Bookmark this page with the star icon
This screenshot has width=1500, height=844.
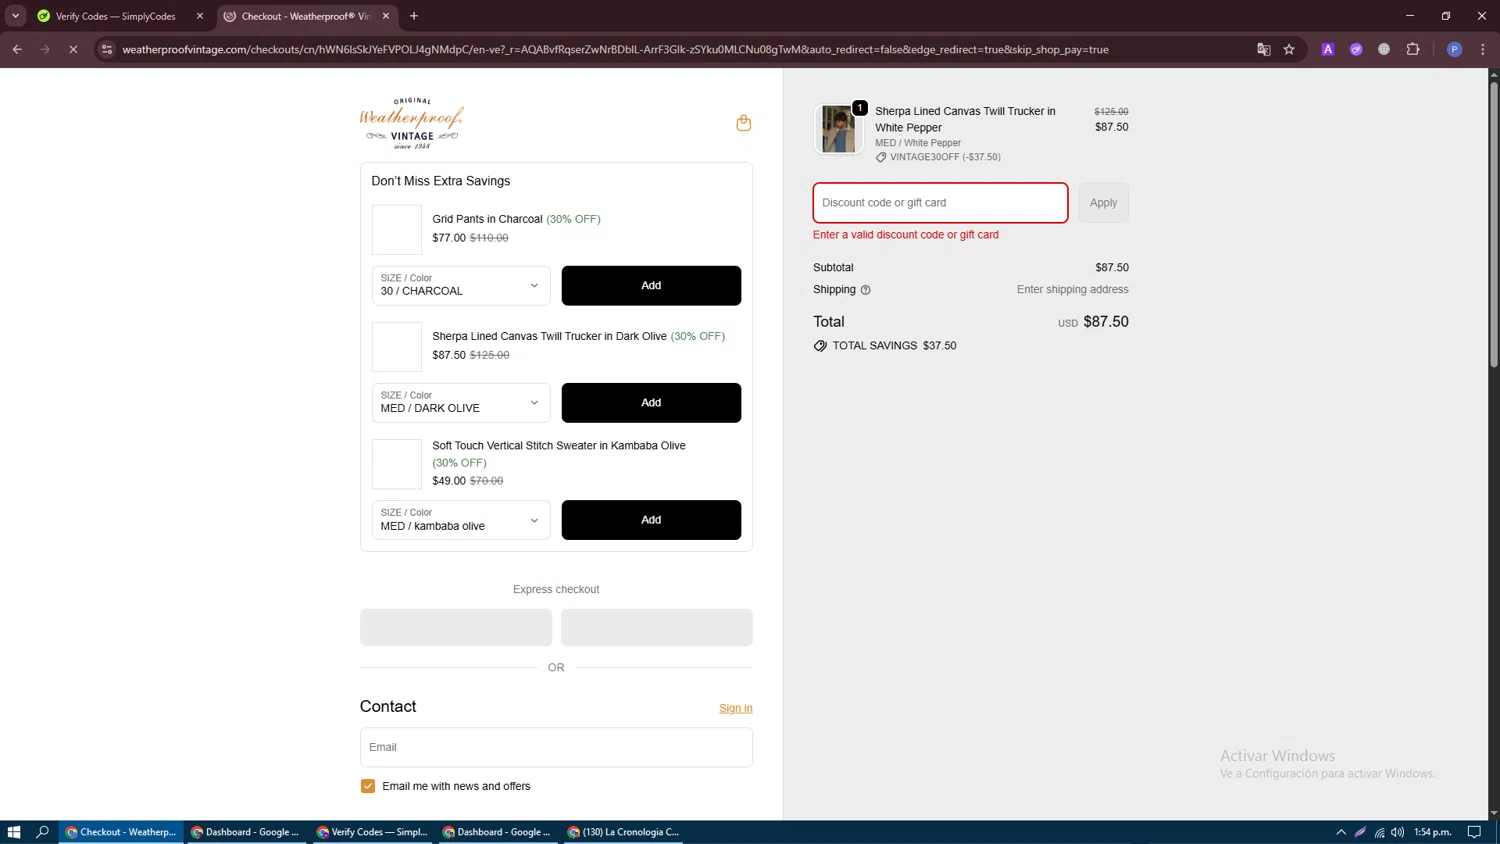pyautogui.click(x=1290, y=49)
